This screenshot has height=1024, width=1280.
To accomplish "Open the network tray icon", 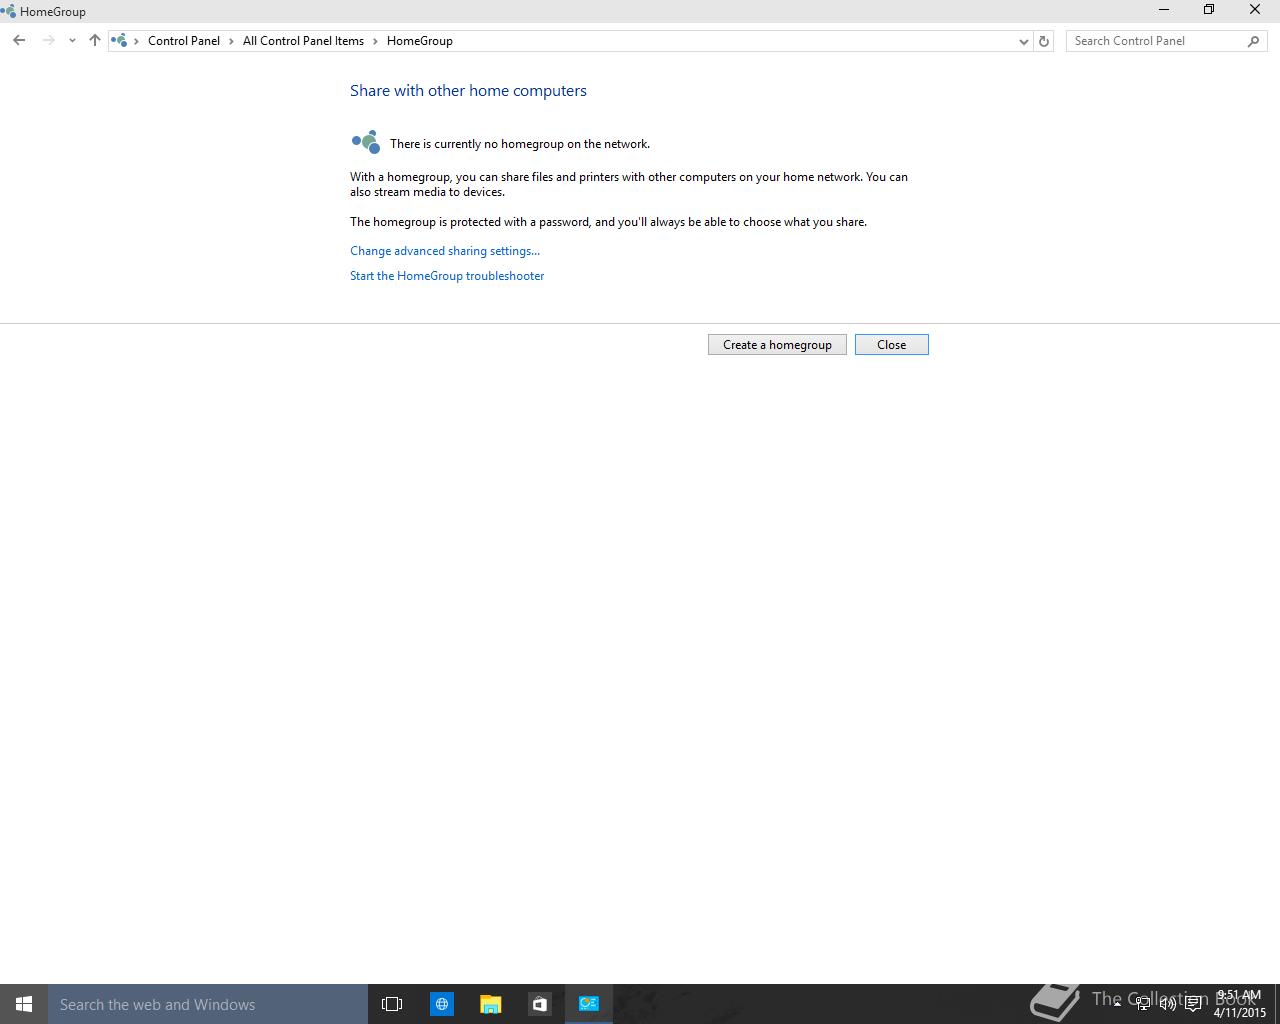I will 1142,1004.
